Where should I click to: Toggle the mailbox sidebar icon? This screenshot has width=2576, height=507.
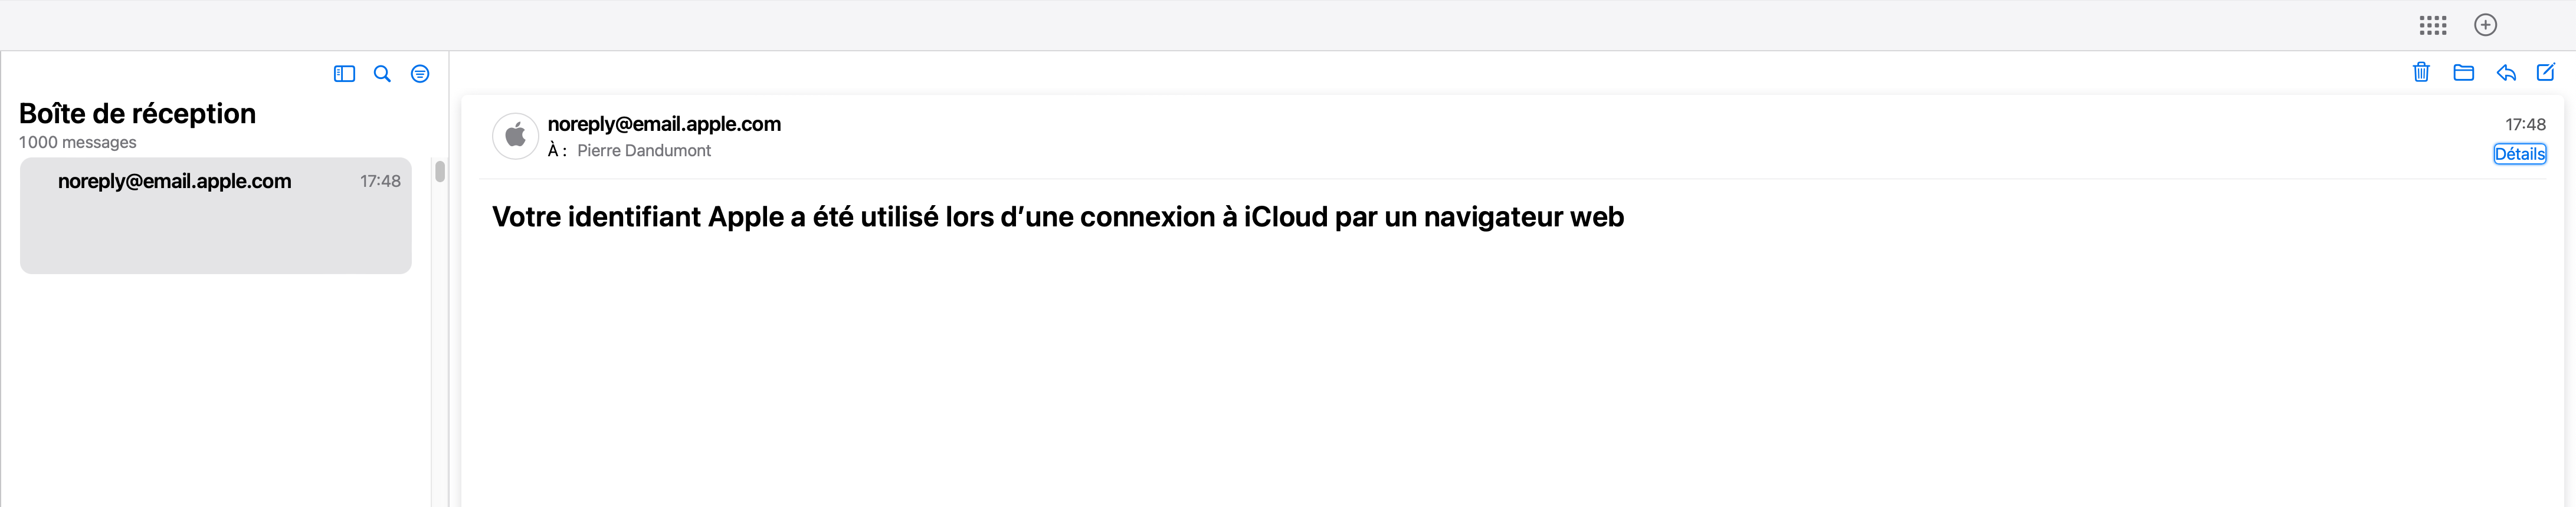344,74
